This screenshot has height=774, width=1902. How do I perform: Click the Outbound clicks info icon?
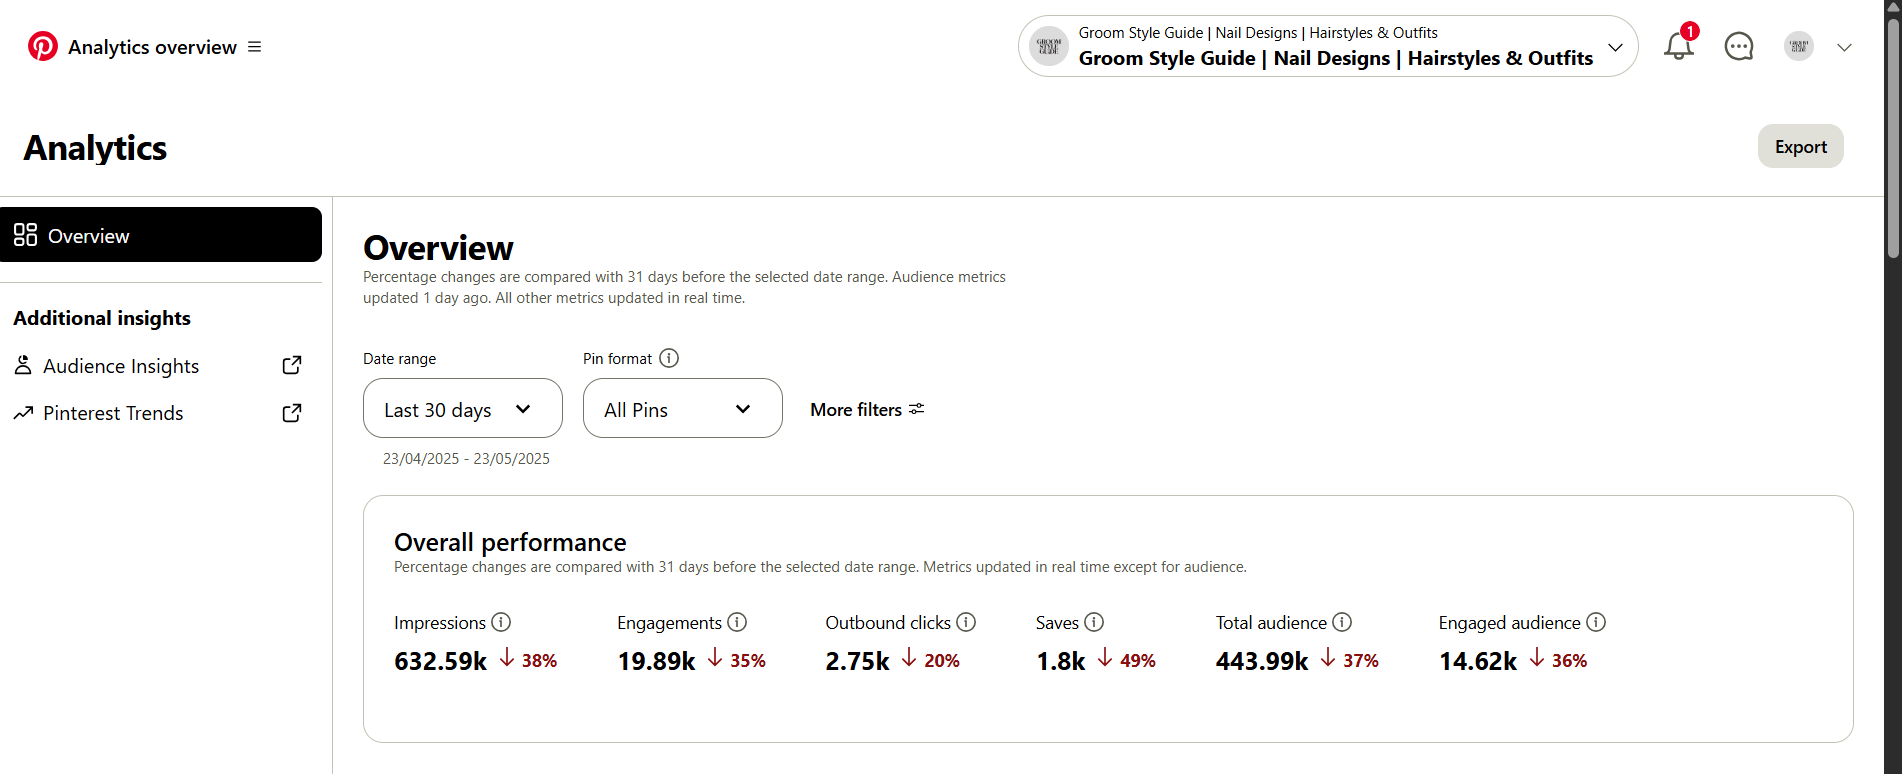click(966, 622)
